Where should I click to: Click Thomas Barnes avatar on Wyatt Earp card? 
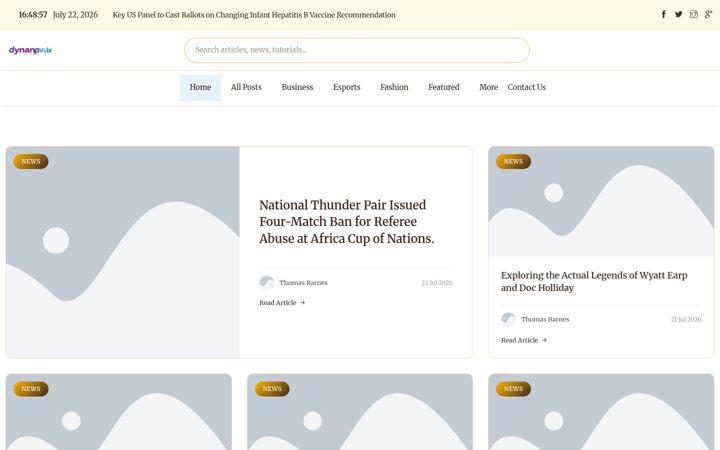[x=508, y=319]
